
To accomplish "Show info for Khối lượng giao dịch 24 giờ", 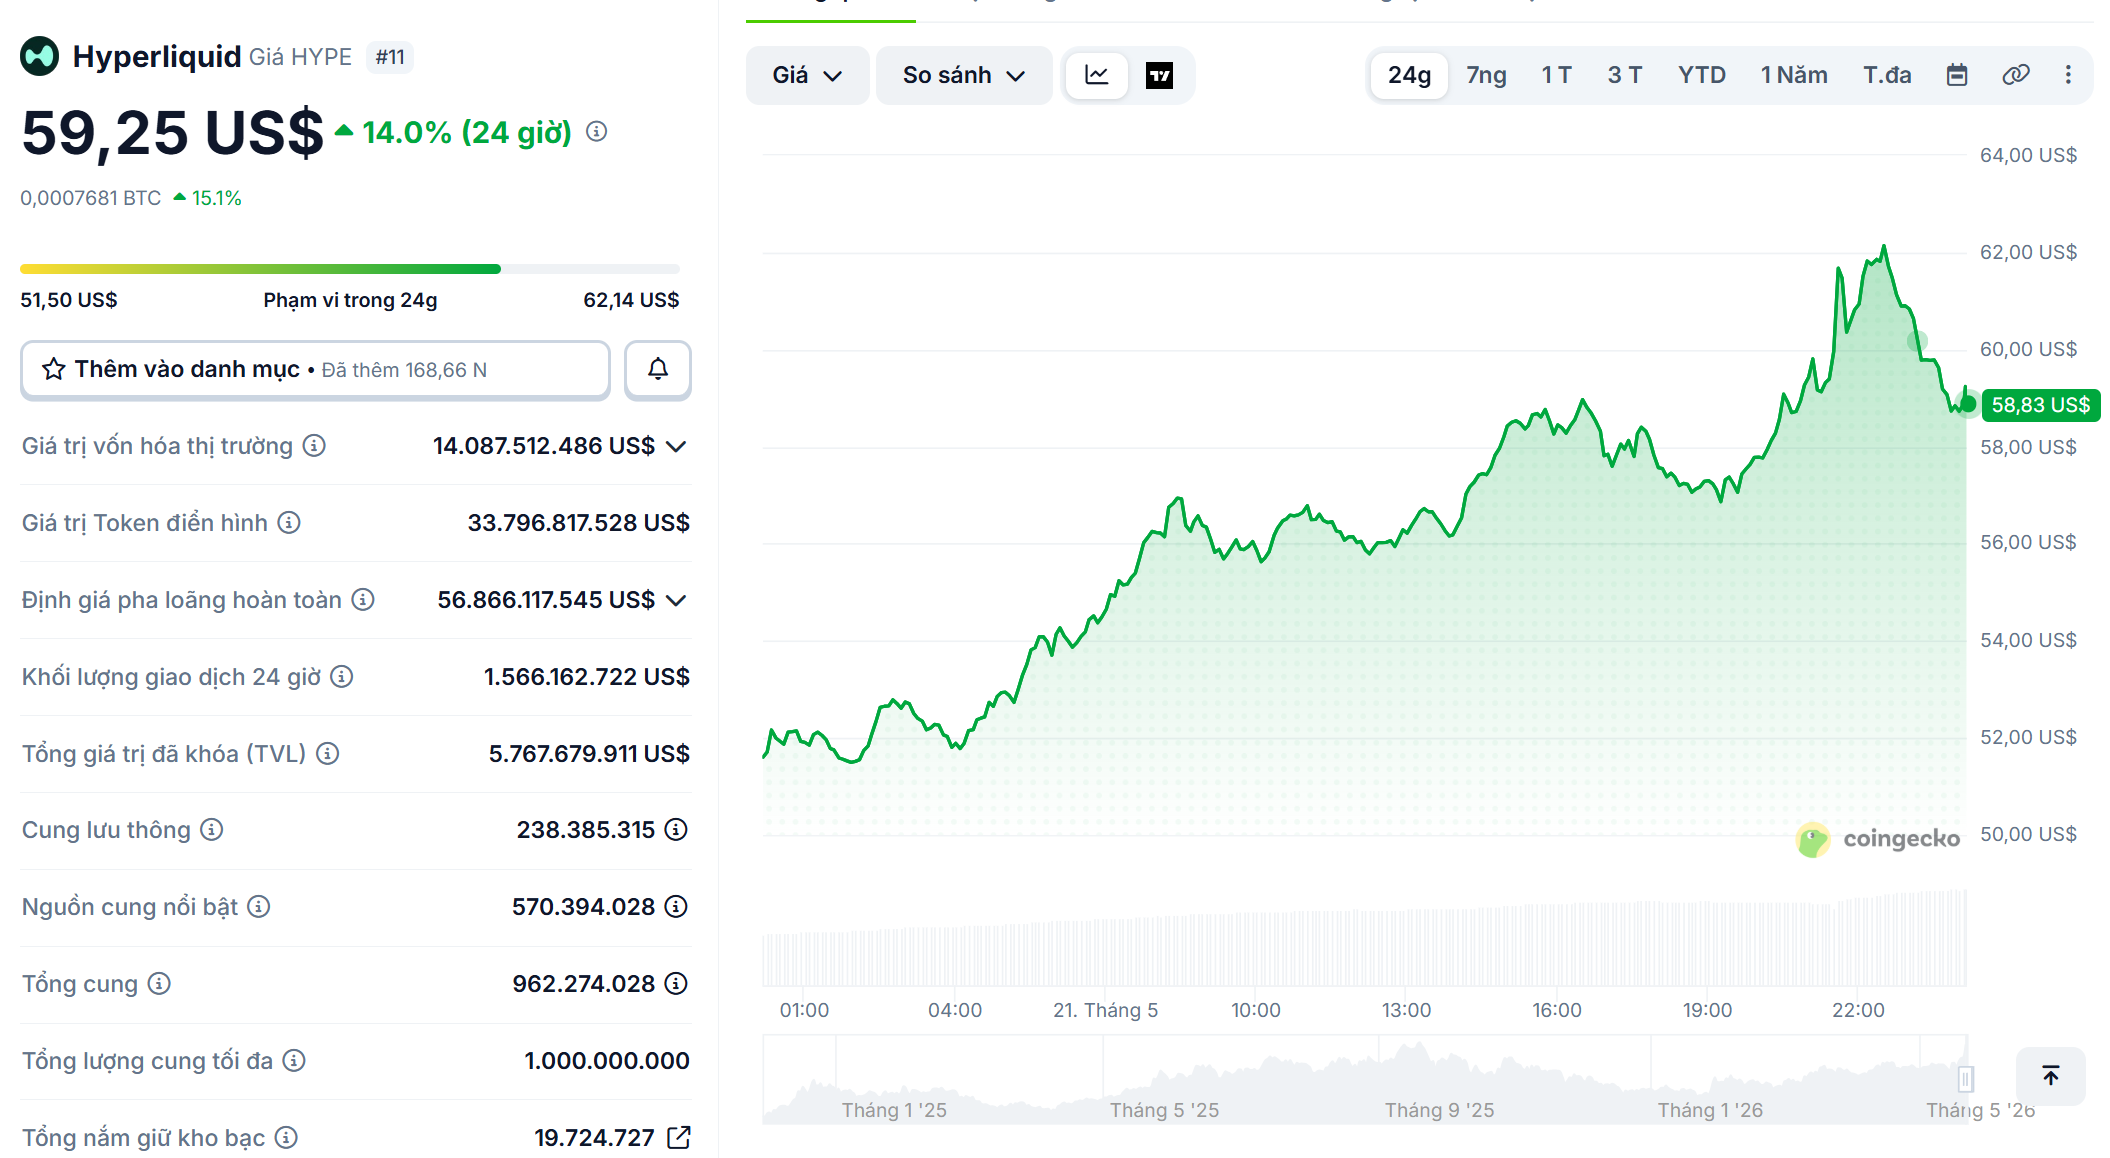I will (x=342, y=676).
